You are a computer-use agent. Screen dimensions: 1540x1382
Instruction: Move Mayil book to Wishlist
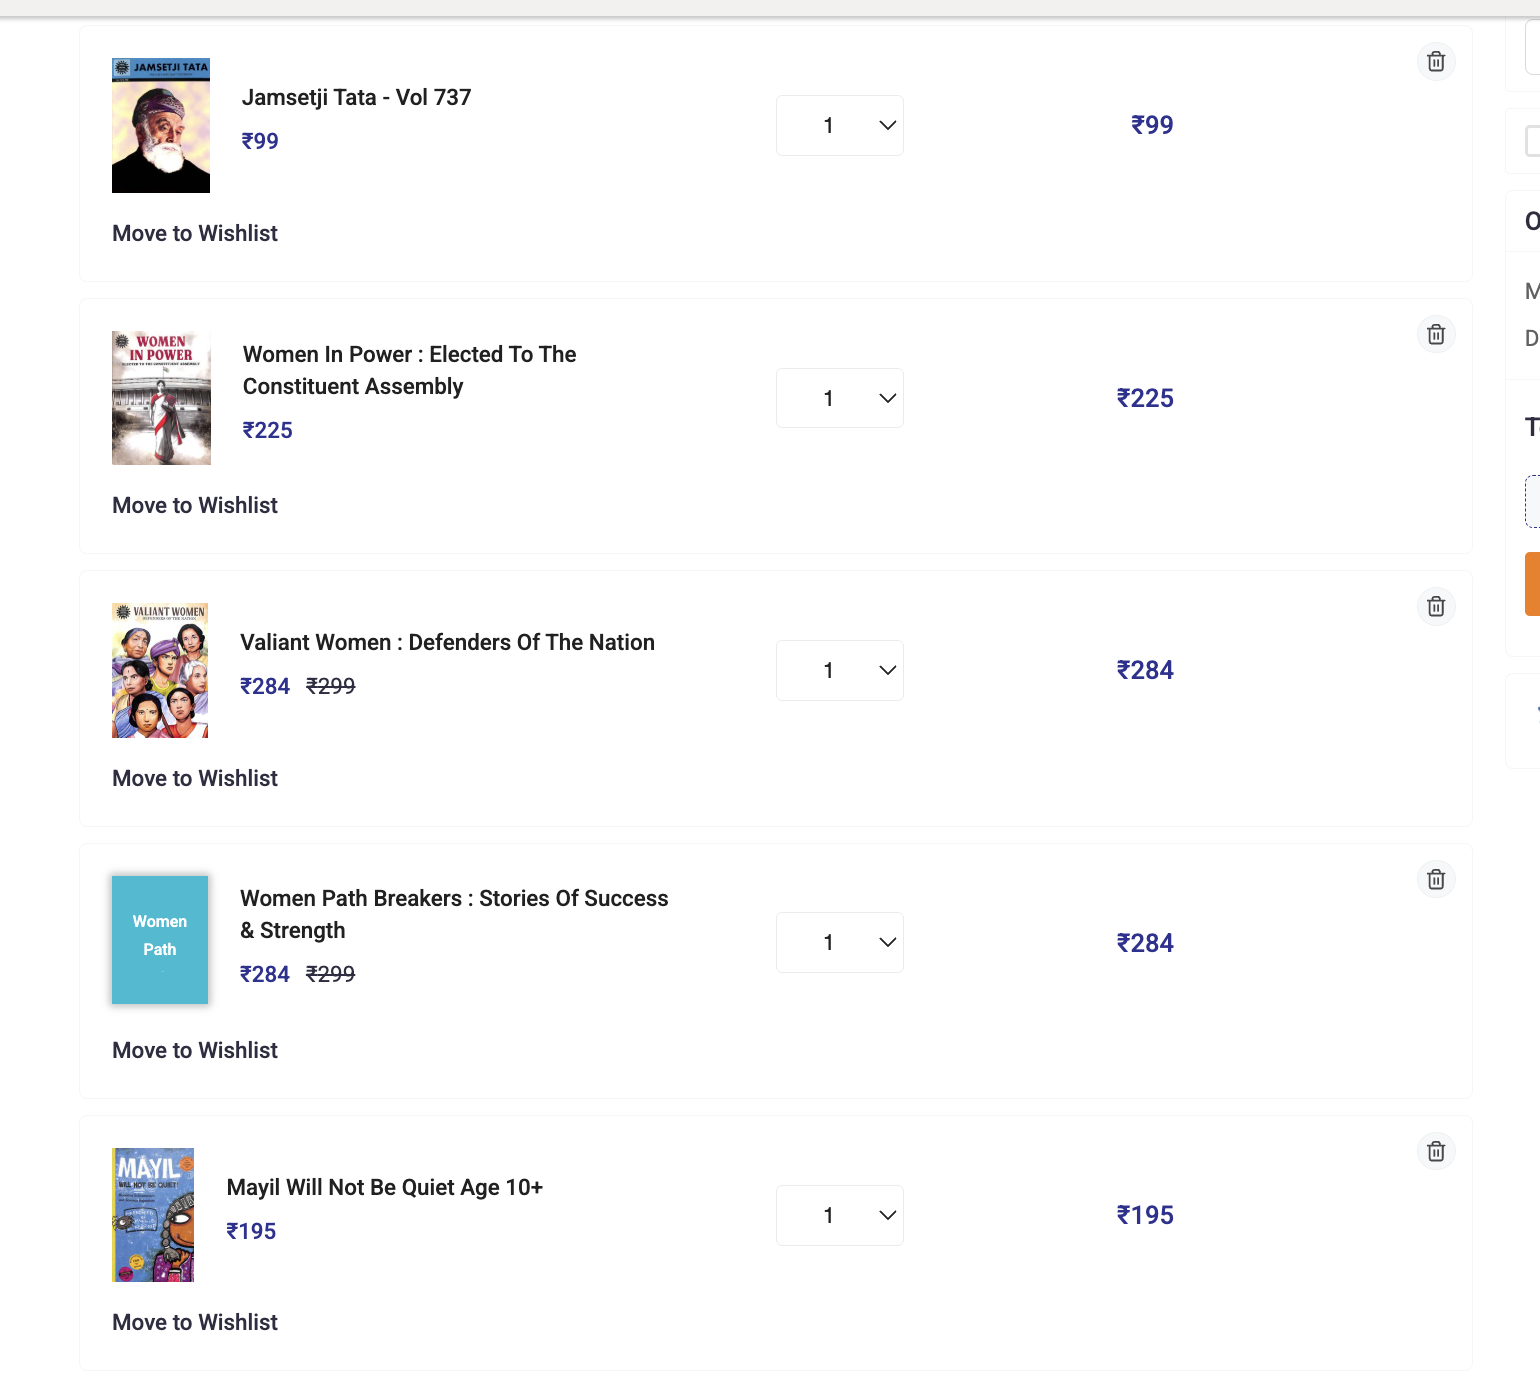pyautogui.click(x=195, y=1322)
